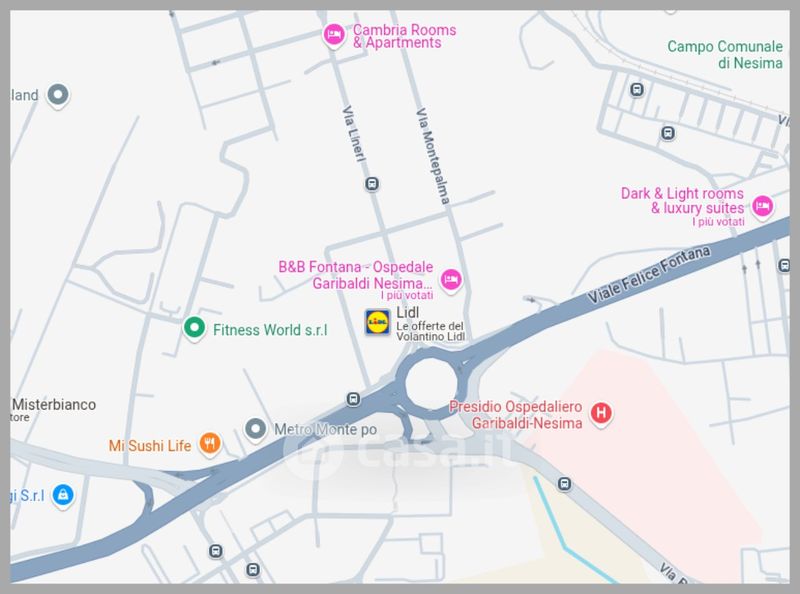
Task: Select the Campo Comunale di Nesima label
Action: pos(725,55)
